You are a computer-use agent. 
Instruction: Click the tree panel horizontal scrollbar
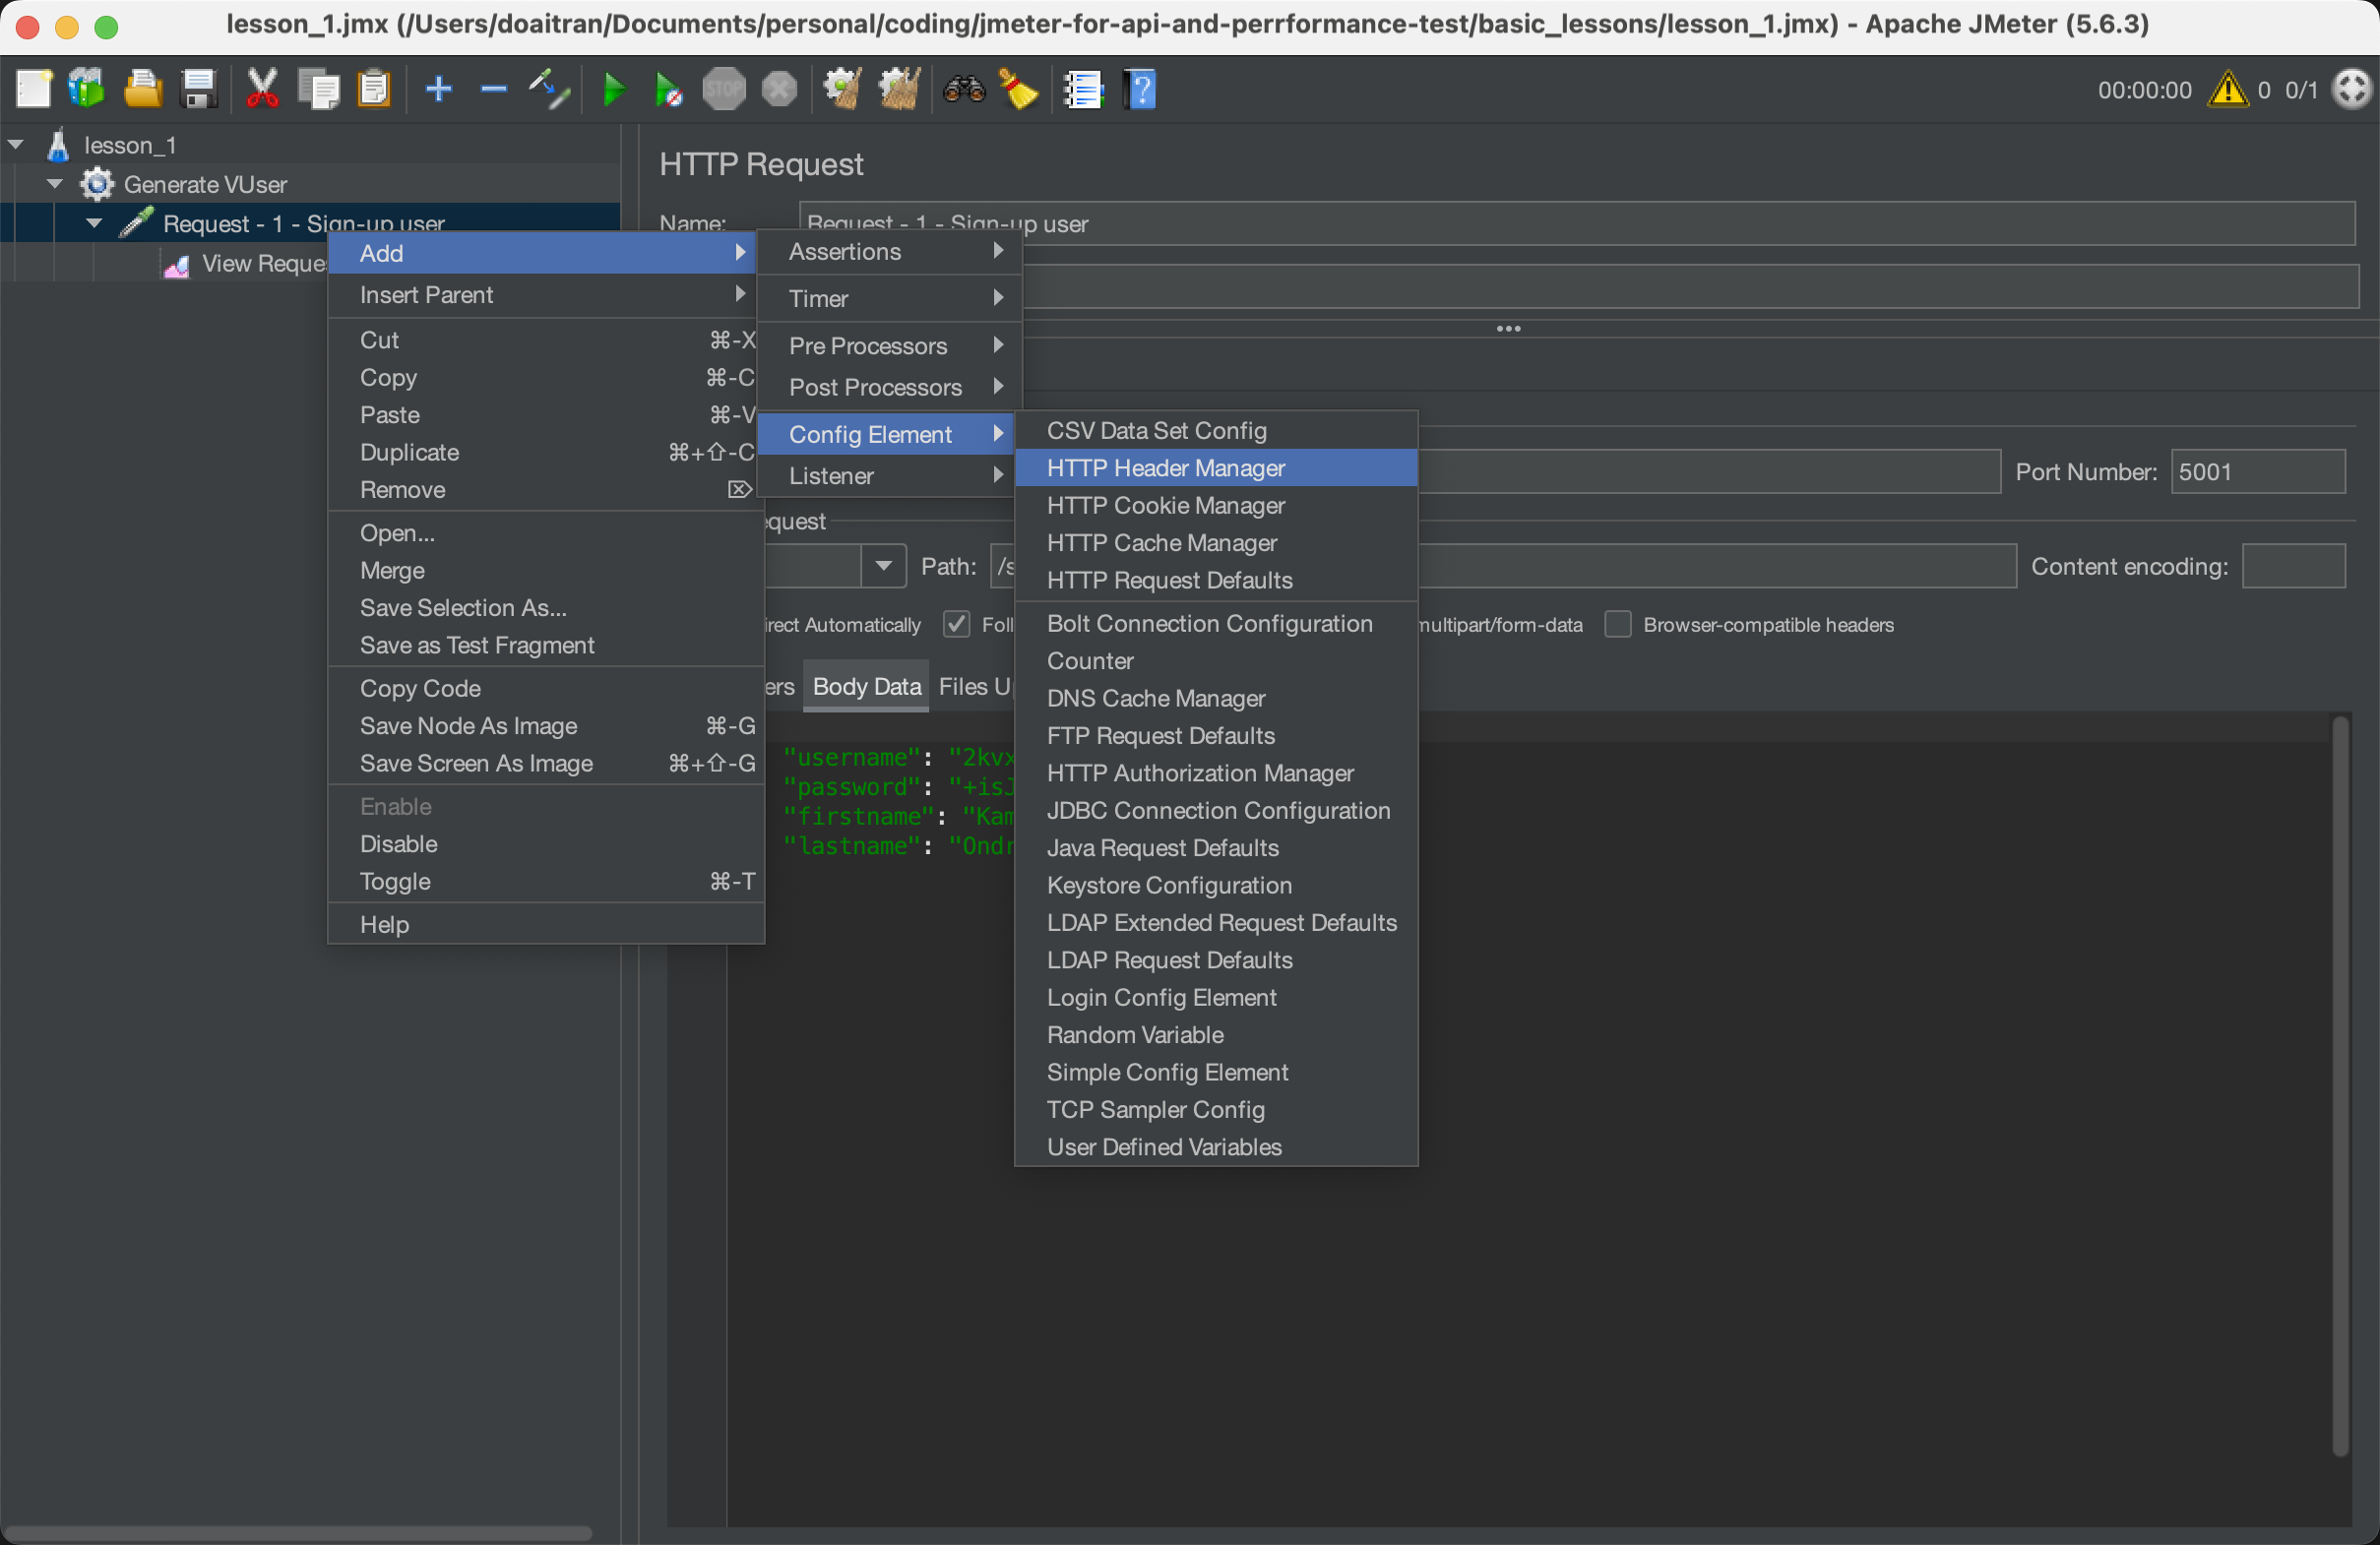tap(298, 1533)
